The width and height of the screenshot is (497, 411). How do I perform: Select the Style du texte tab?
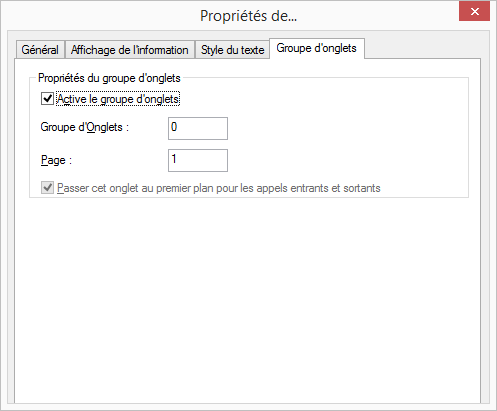pyautogui.click(x=232, y=50)
